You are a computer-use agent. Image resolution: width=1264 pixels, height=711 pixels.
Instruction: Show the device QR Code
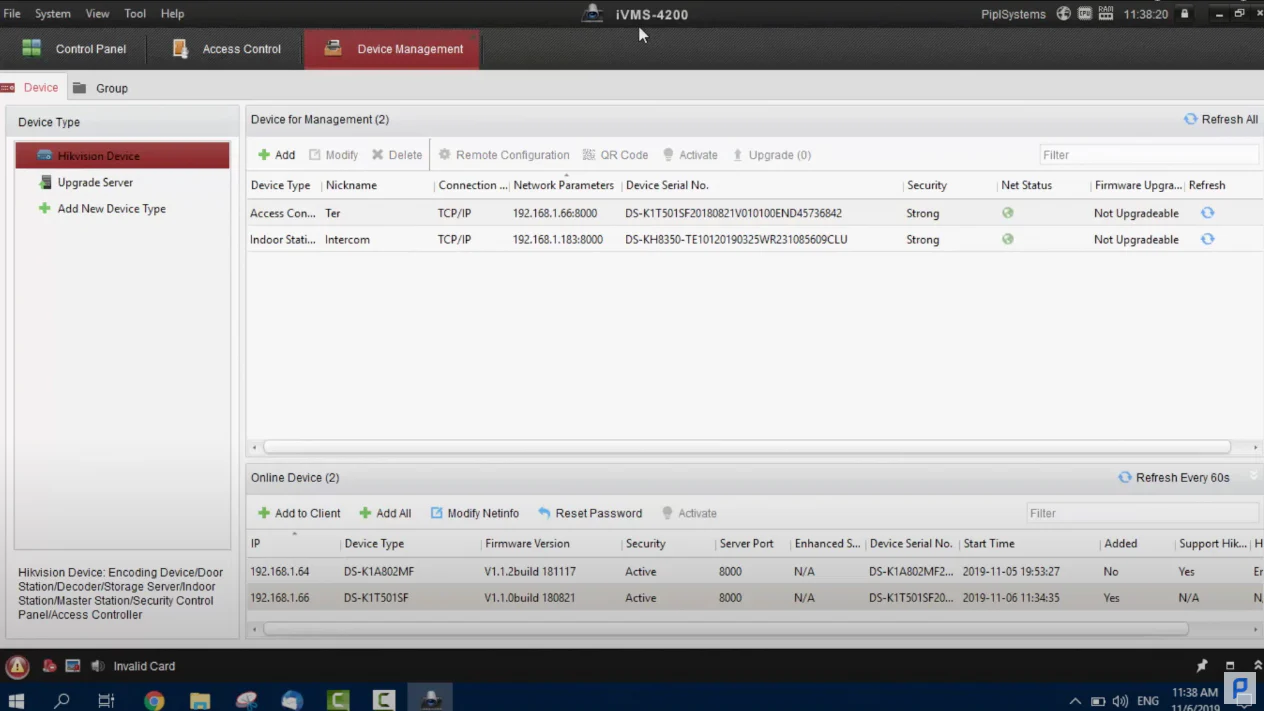point(615,155)
